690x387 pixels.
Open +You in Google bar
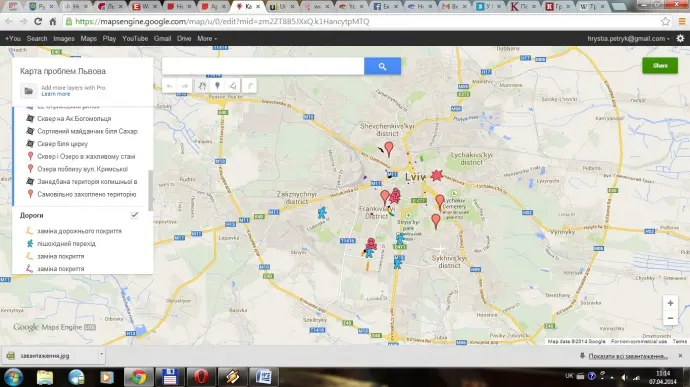click(x=13, y=38)
